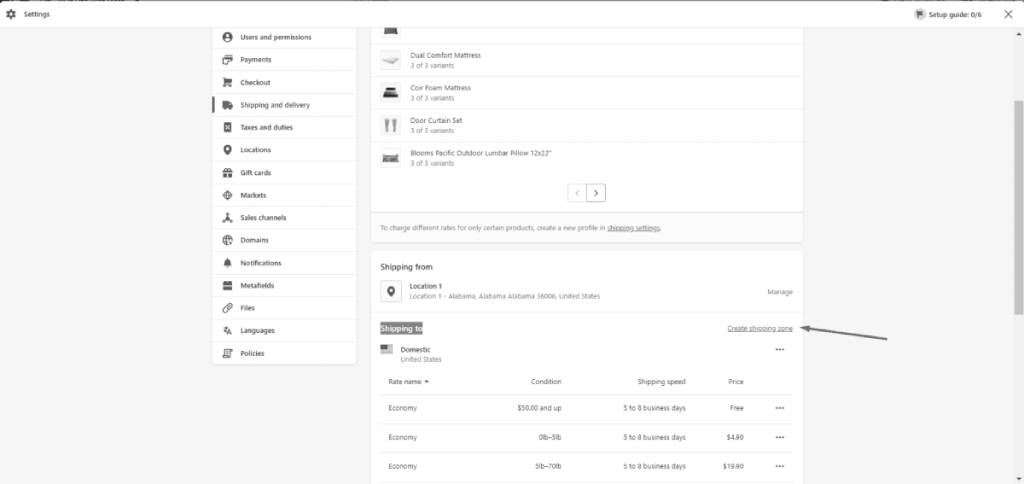Viewport: 1024px width, 484px height.
Task: Open Sales channels settings
Action: point(262,218)
